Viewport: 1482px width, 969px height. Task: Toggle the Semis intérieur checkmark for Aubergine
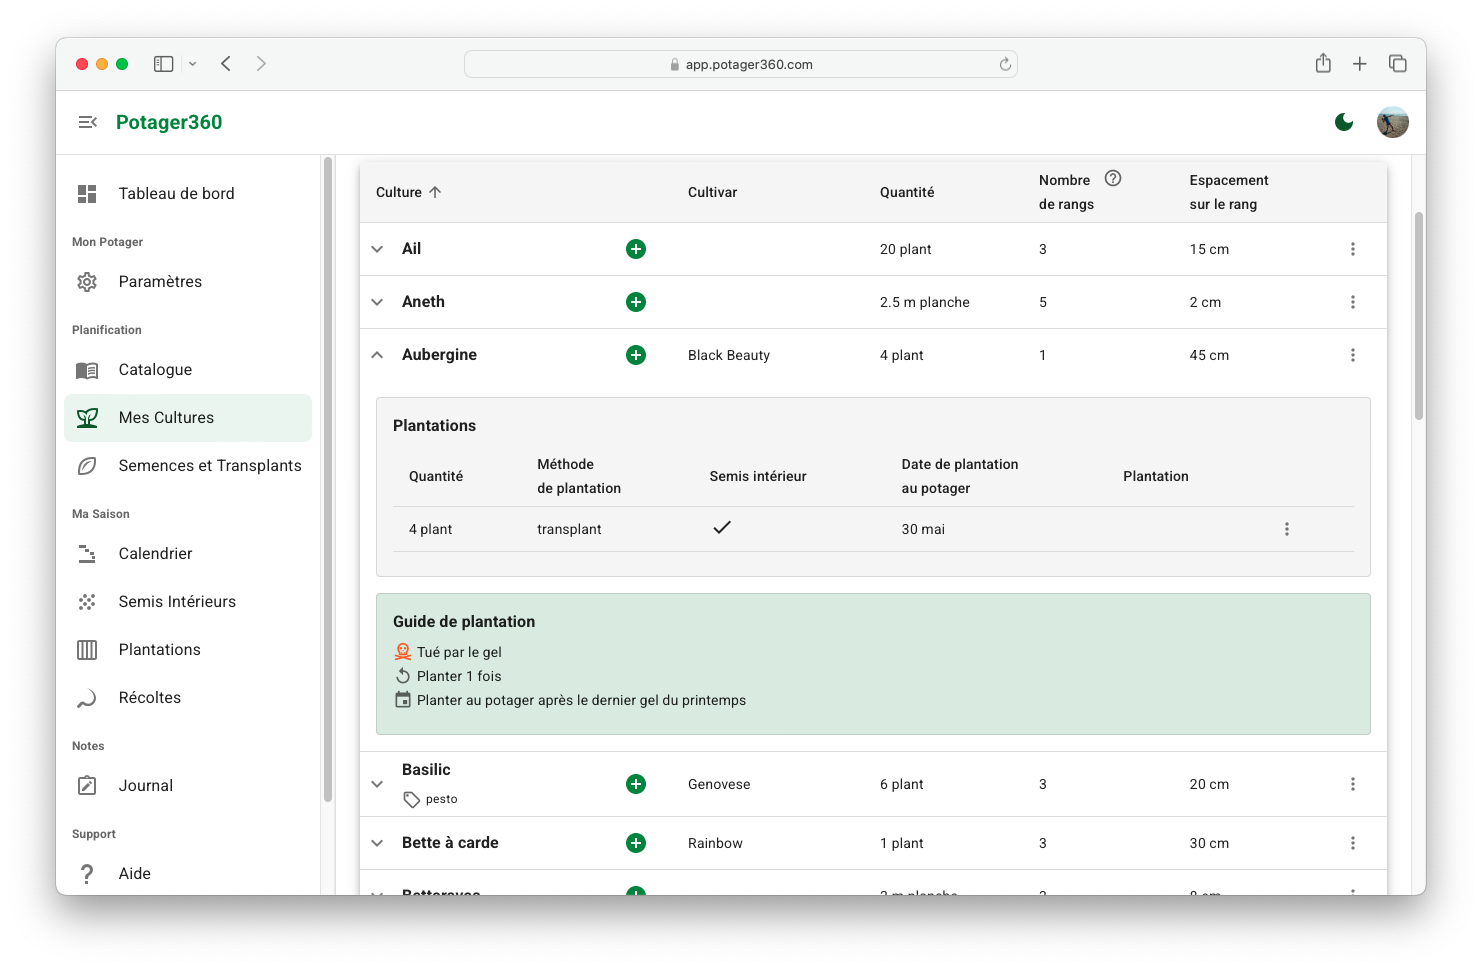point(722,528)
